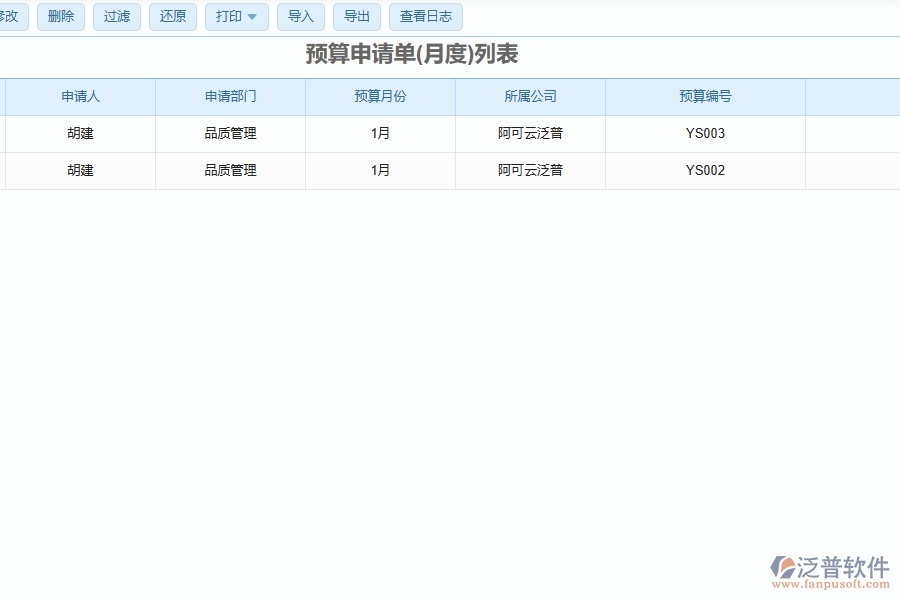Open the 查看日志 (View Log) function
900x600 pixels.
[426, 16]
